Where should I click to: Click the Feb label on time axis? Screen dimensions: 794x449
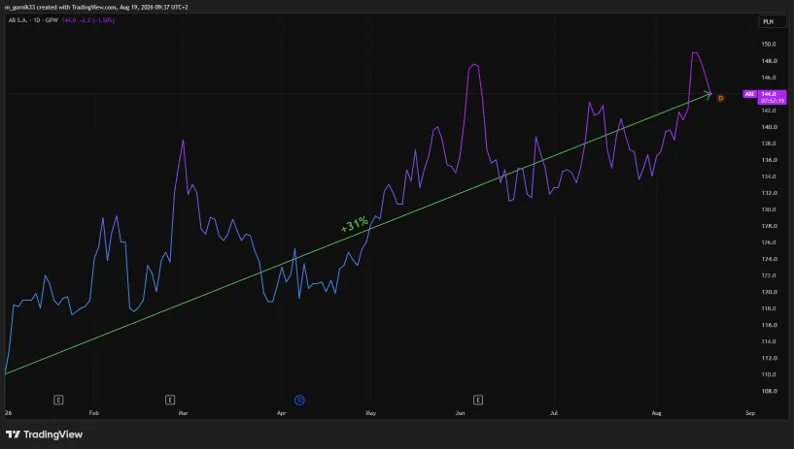[94, 413]
